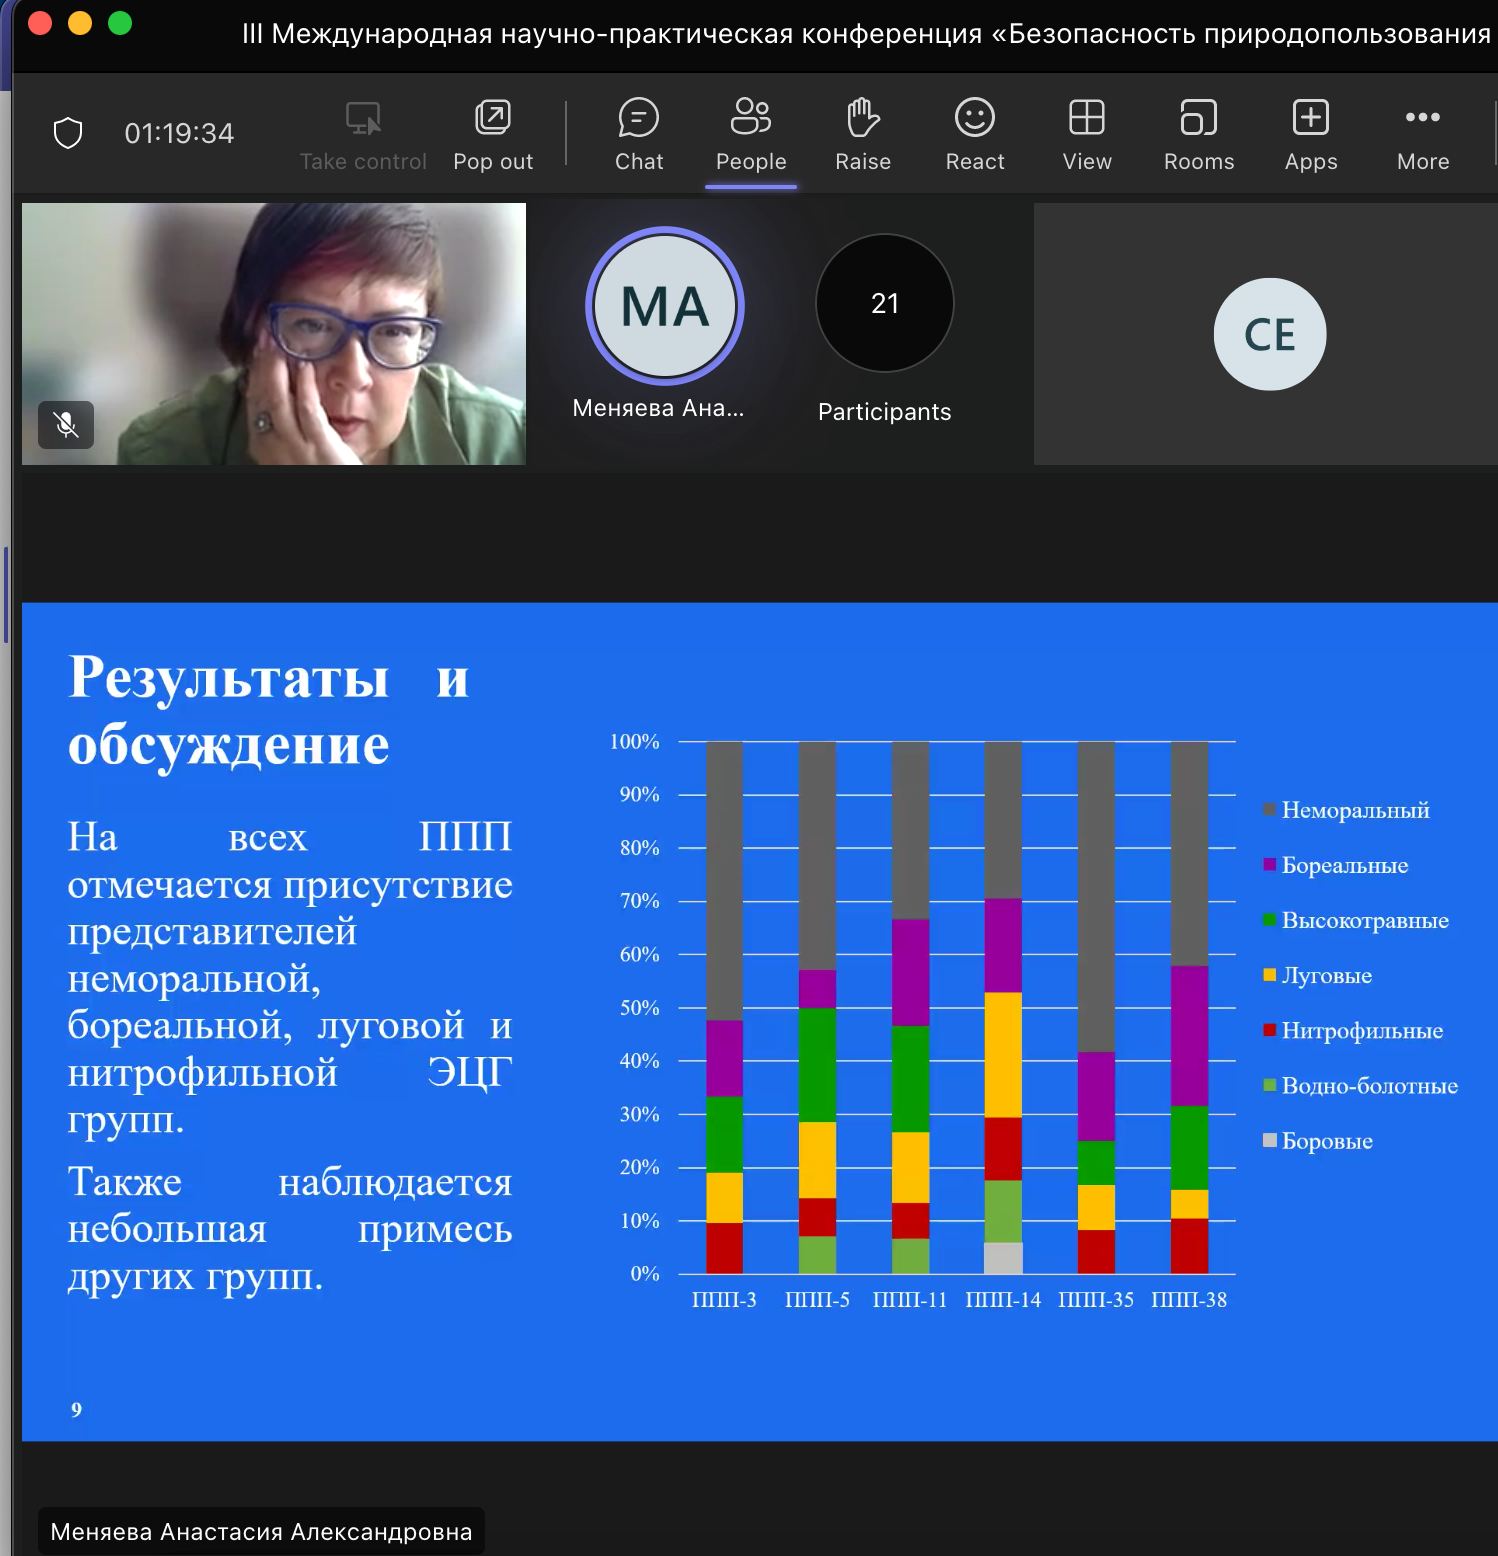Click the ППП-3 axis label
This screenshot has width=1498, height=1556.
724,1300
